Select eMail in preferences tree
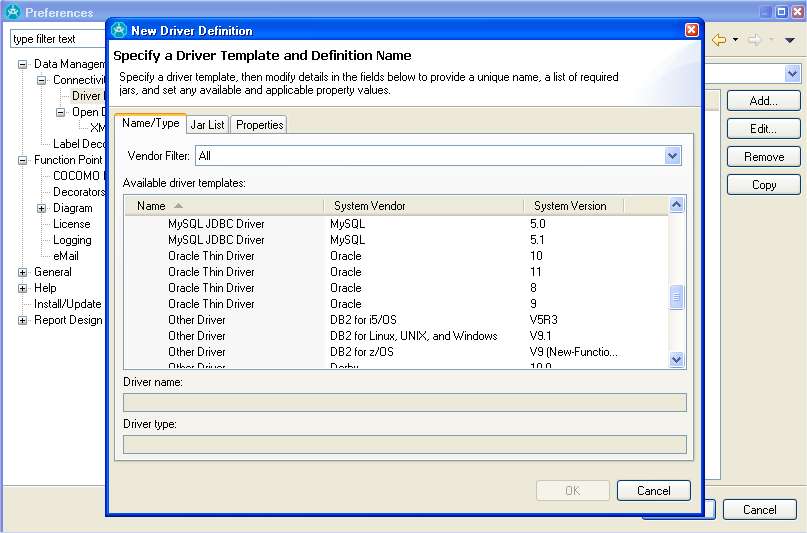The width and height of the screenshot is (807, 533). [66, 256]
